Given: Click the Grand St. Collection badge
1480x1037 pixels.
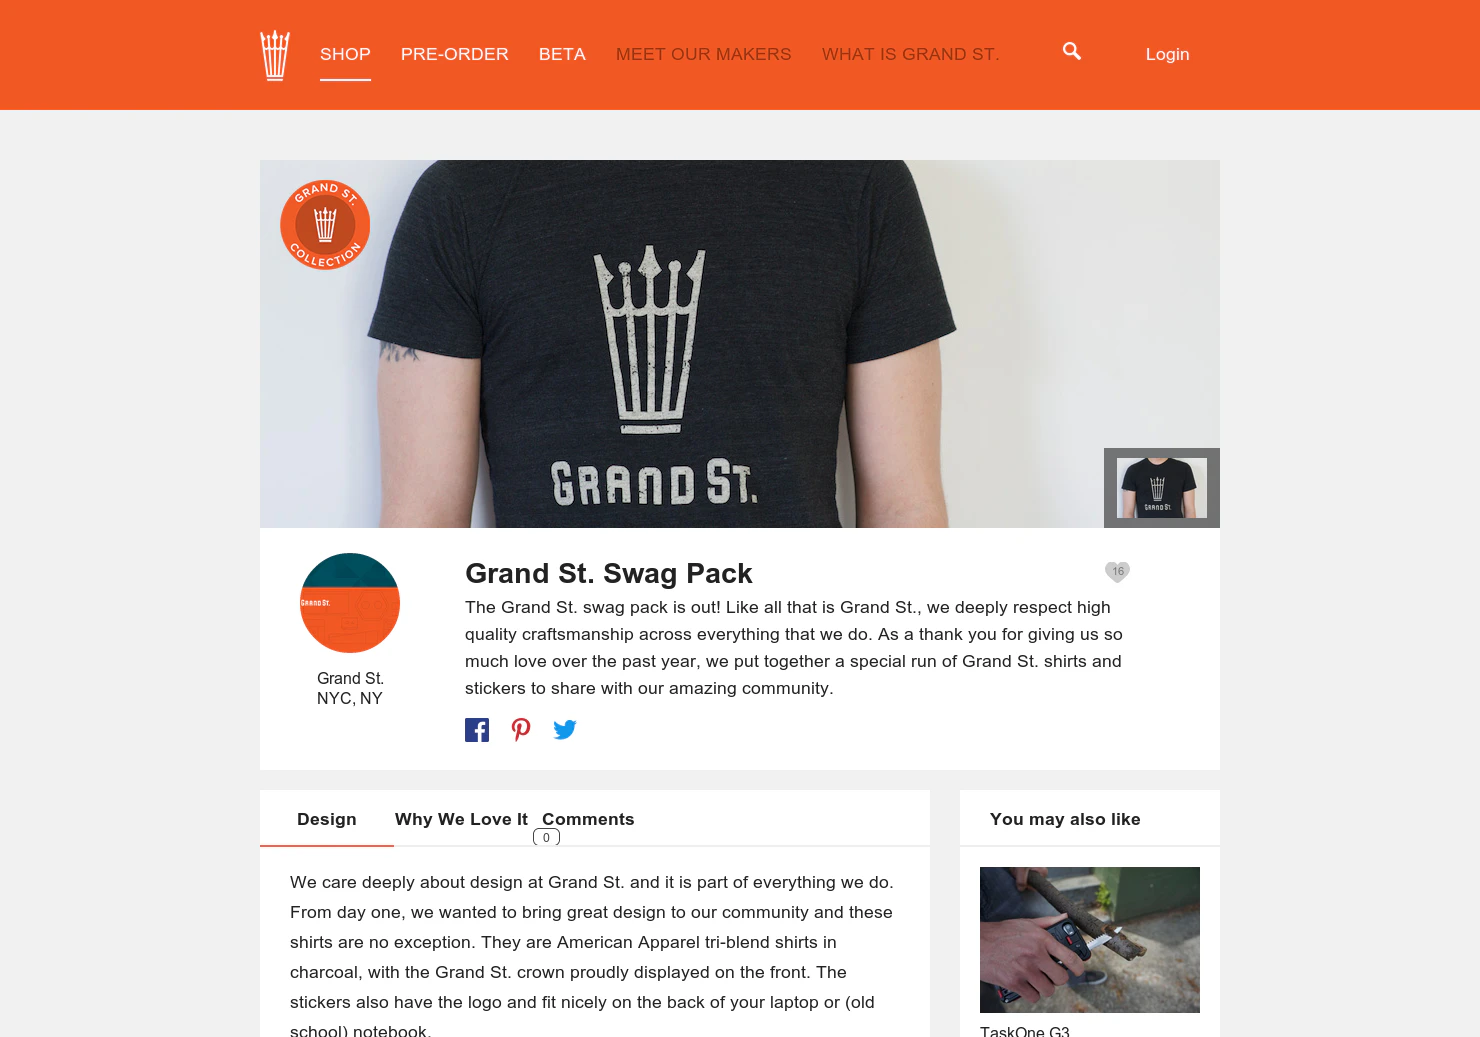Looking at the screenshot, I should [x=325, y=225].
